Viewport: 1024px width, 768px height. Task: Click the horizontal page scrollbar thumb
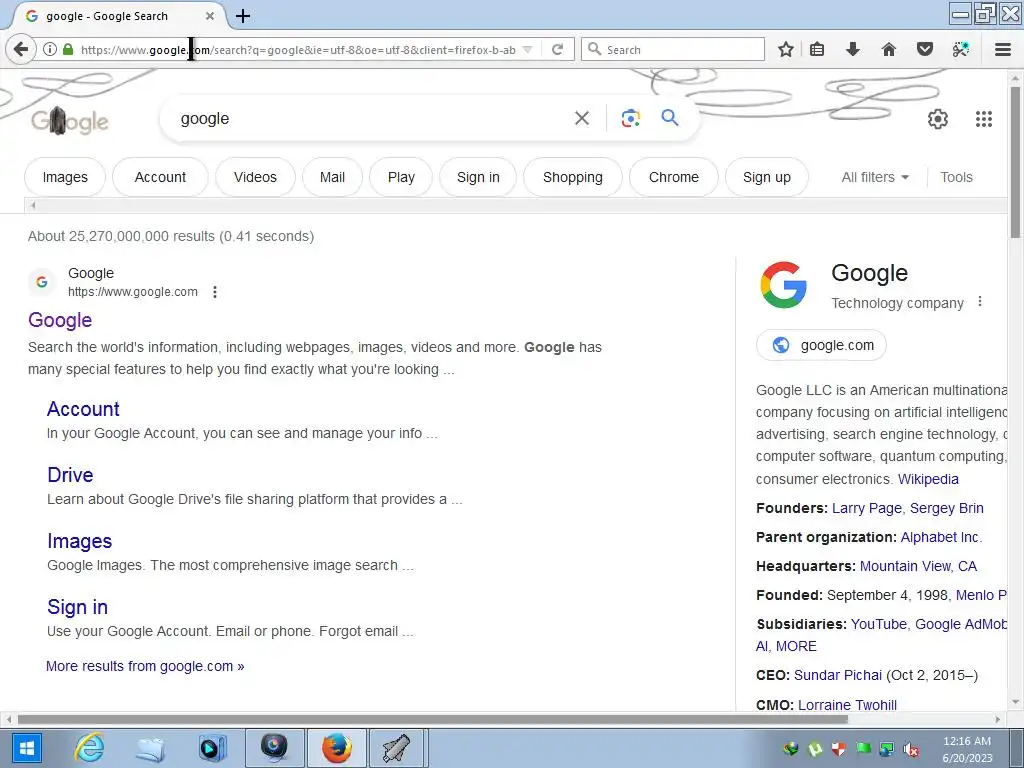432,719
